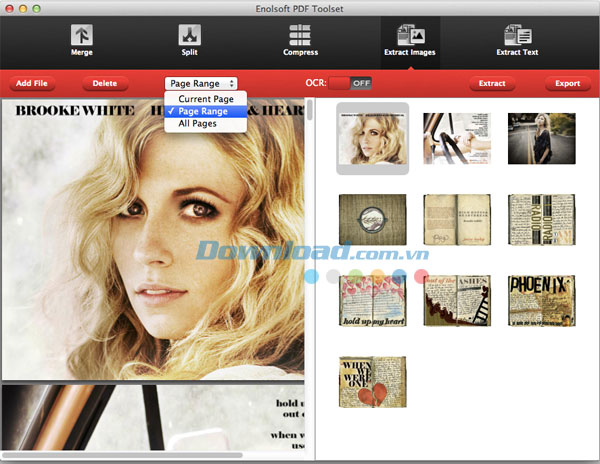
Task: Click the Delete button
Action: click(x=105, y=83)
